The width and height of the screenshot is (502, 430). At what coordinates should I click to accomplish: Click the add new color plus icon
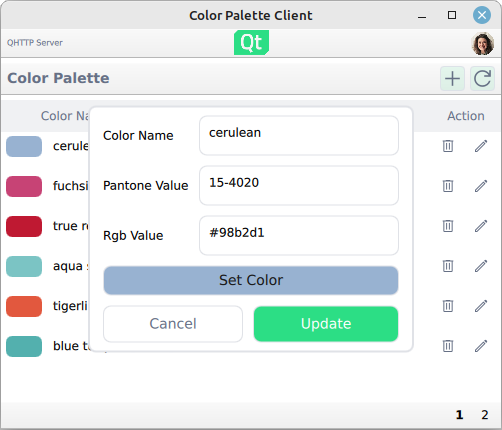pos(452,79)
